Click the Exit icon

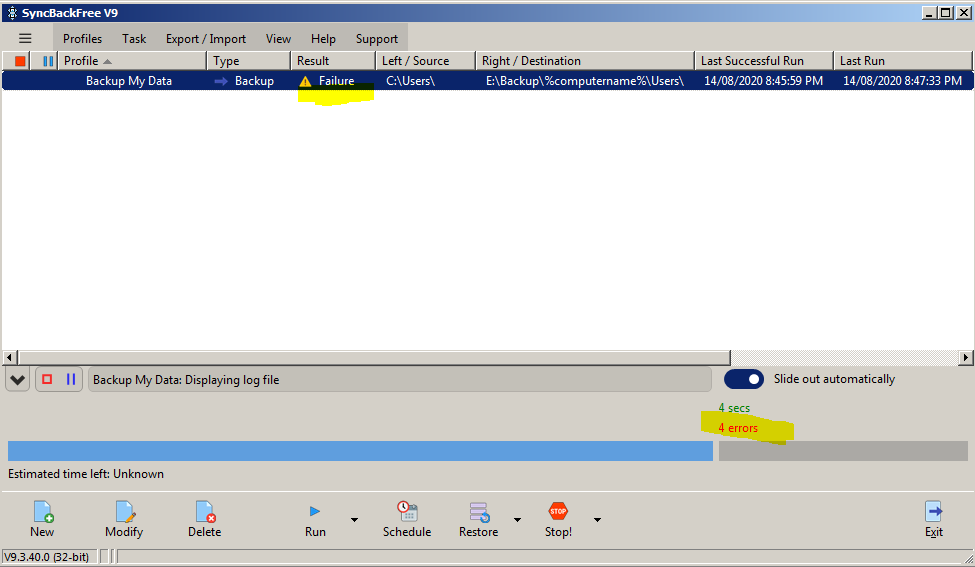[933, 512]
